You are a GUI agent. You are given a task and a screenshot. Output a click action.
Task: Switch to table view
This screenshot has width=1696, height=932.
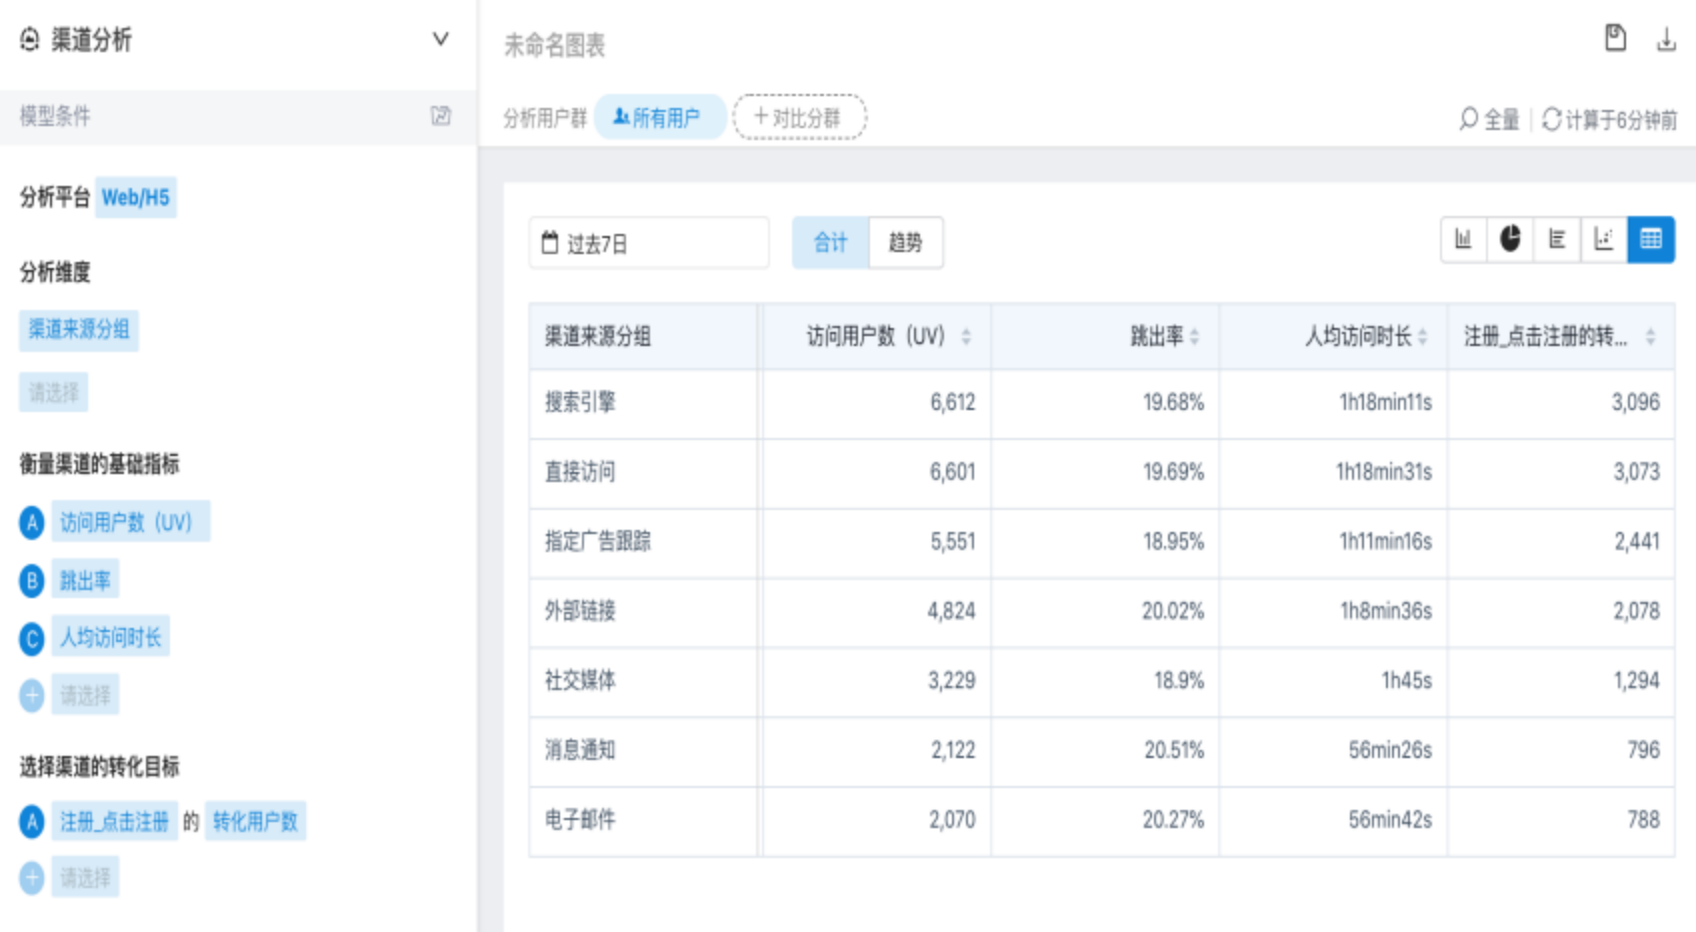click(1651, 239)
